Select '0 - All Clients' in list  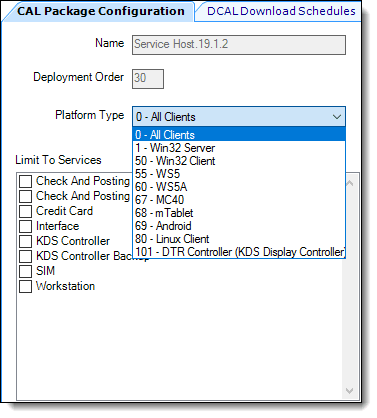point(239,135)
